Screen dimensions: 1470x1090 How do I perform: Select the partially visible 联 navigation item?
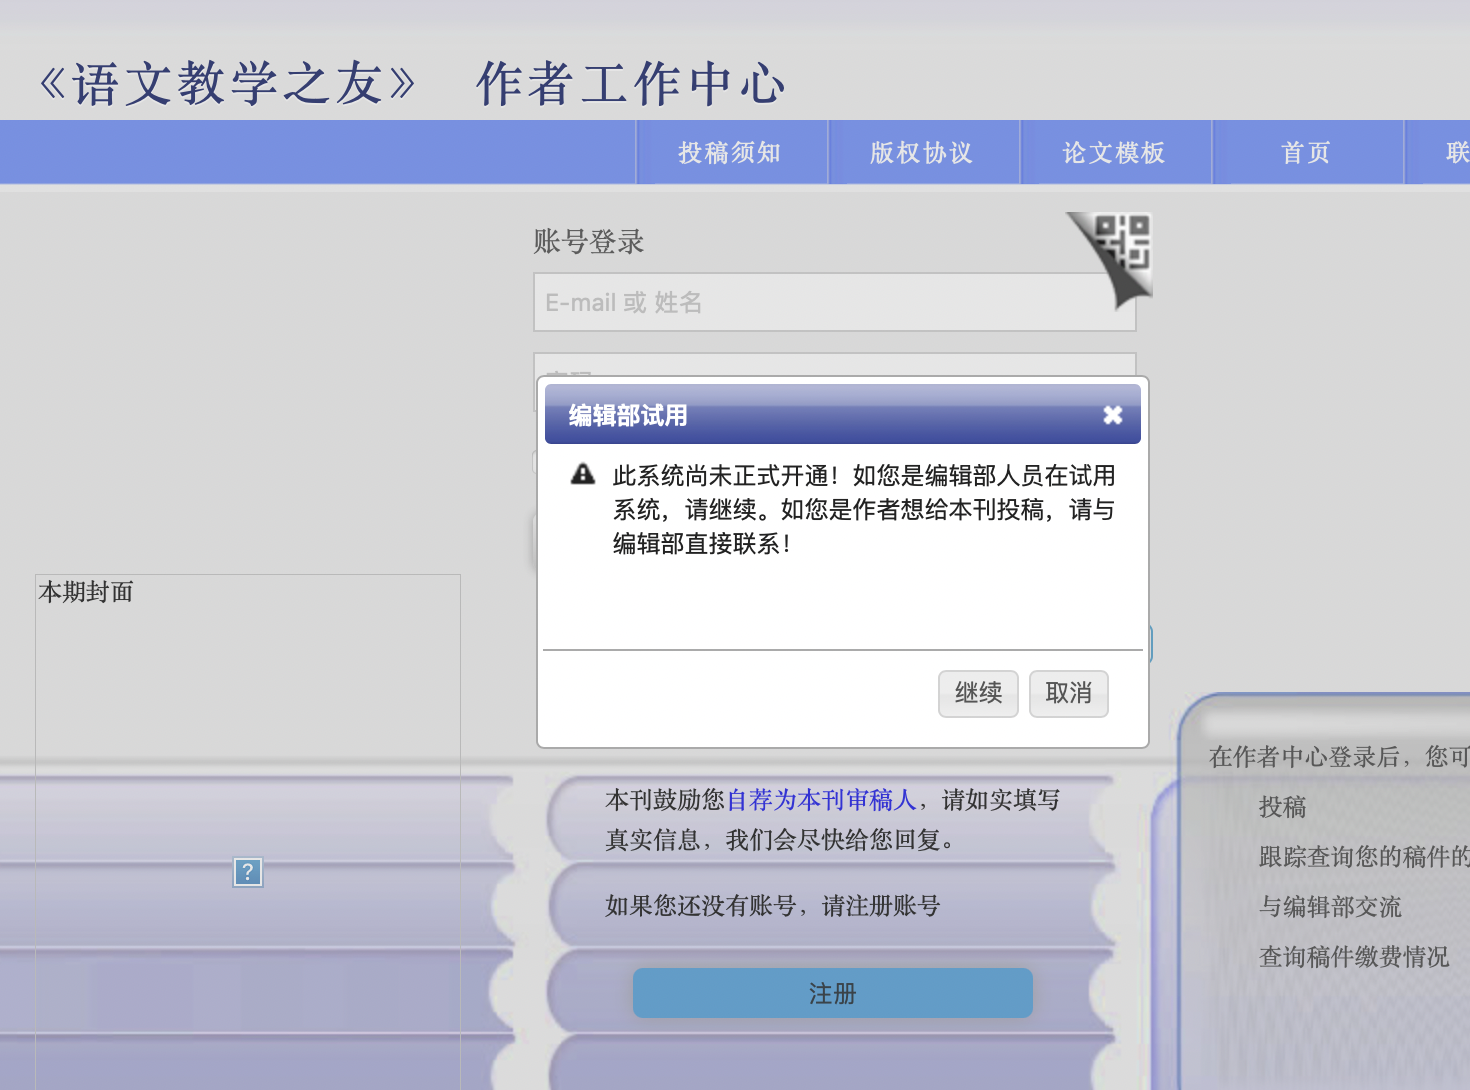coord(1455,153)
